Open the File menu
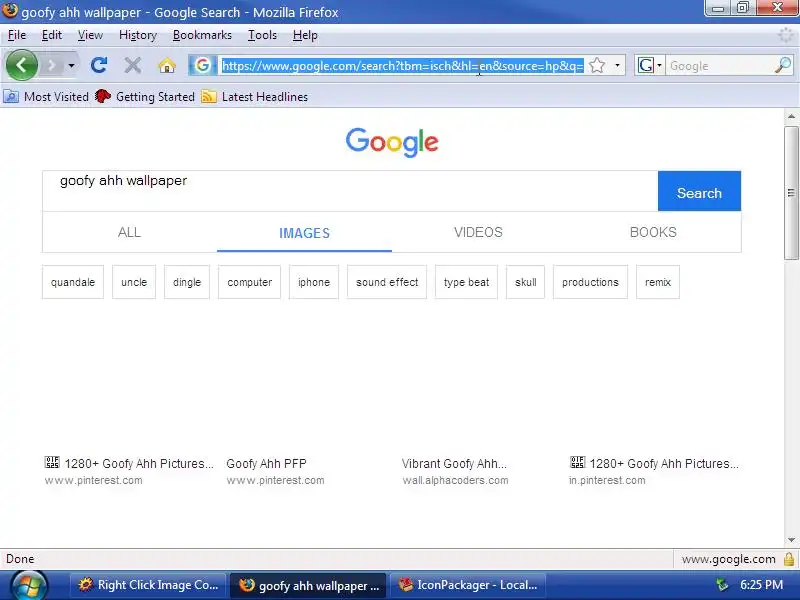800x600 pixels. click(x=17, y=35)
